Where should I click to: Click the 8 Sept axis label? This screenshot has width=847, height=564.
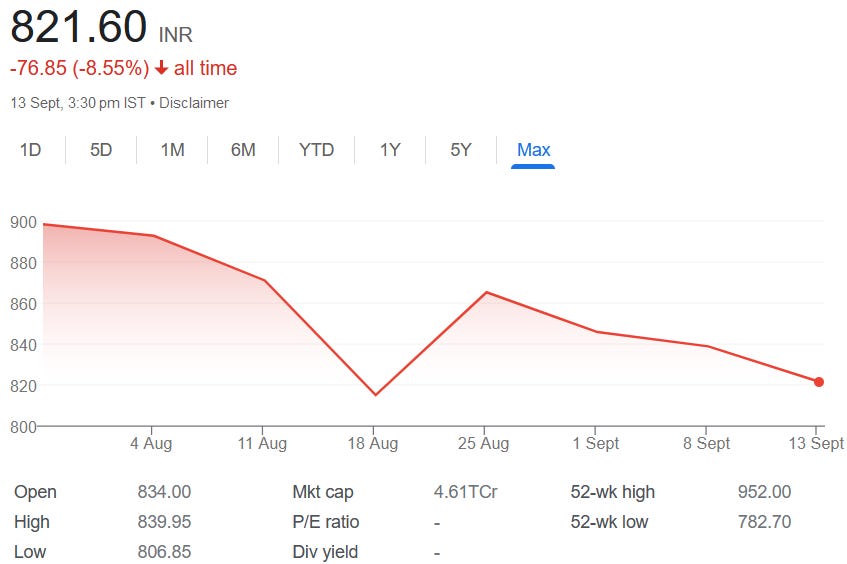tap(706, 444)
